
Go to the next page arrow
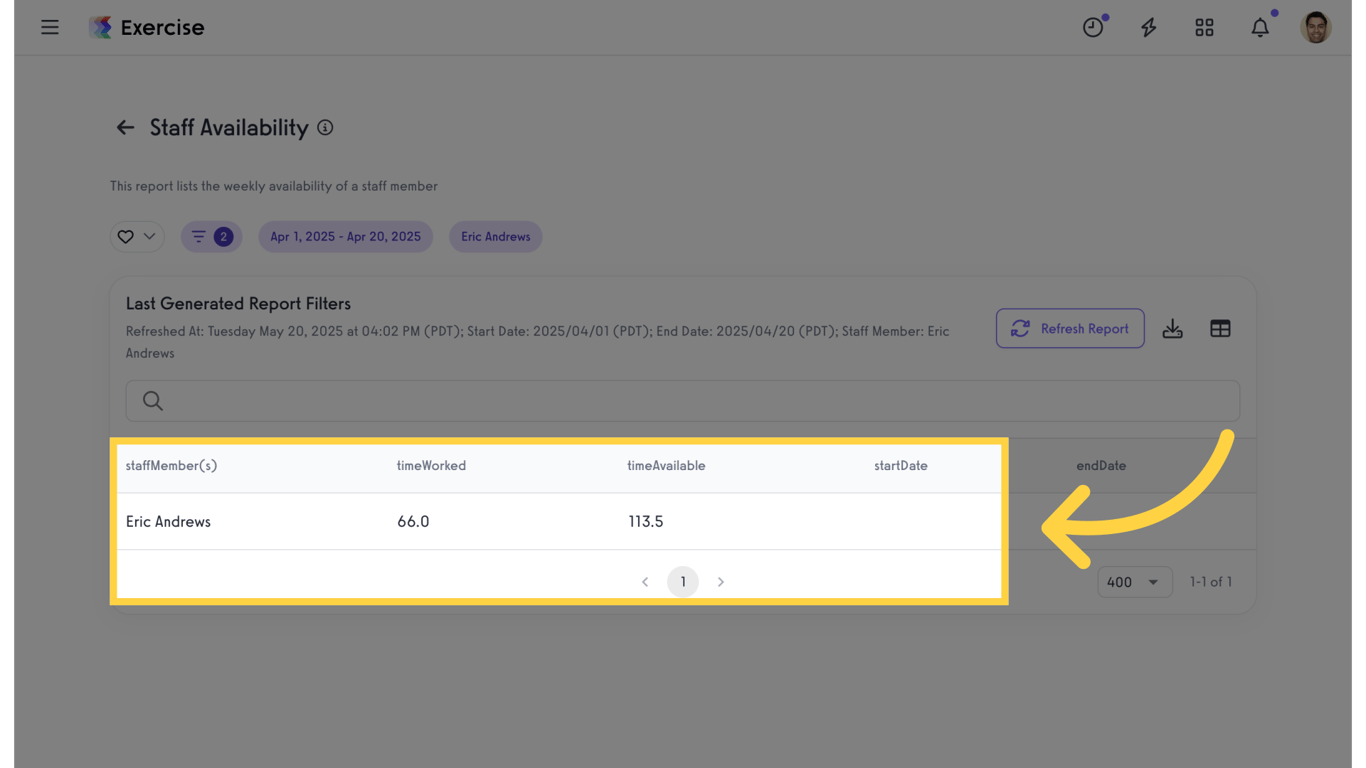coord(721,582)
